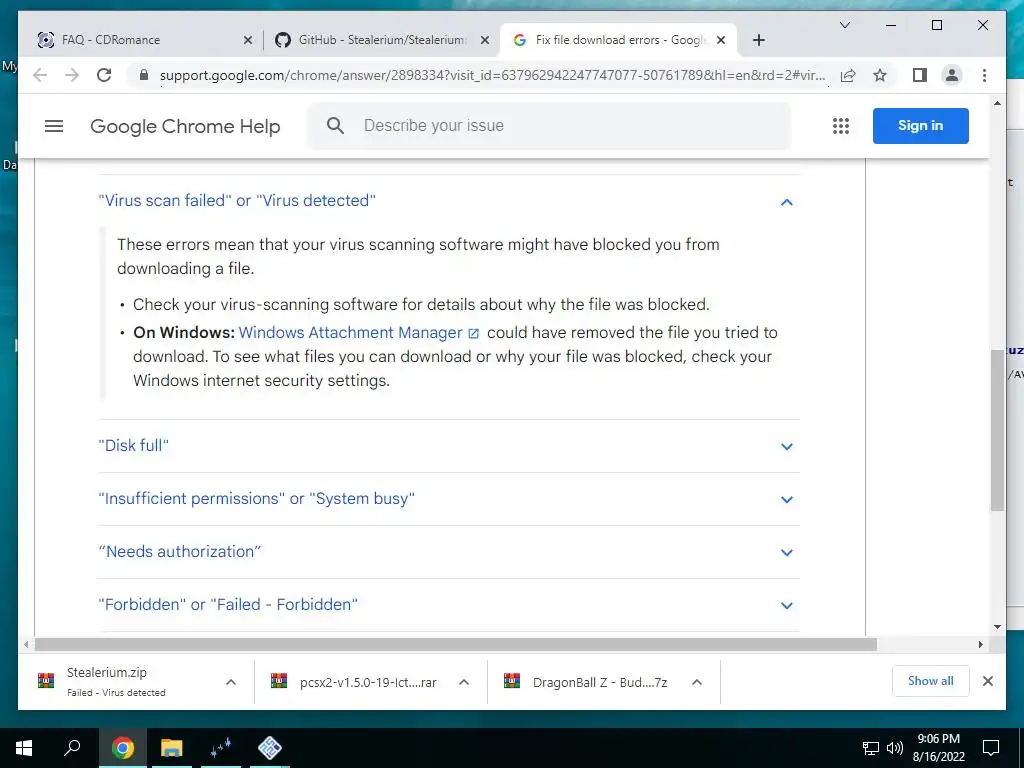Open Chrome side panel

(920, 75)
